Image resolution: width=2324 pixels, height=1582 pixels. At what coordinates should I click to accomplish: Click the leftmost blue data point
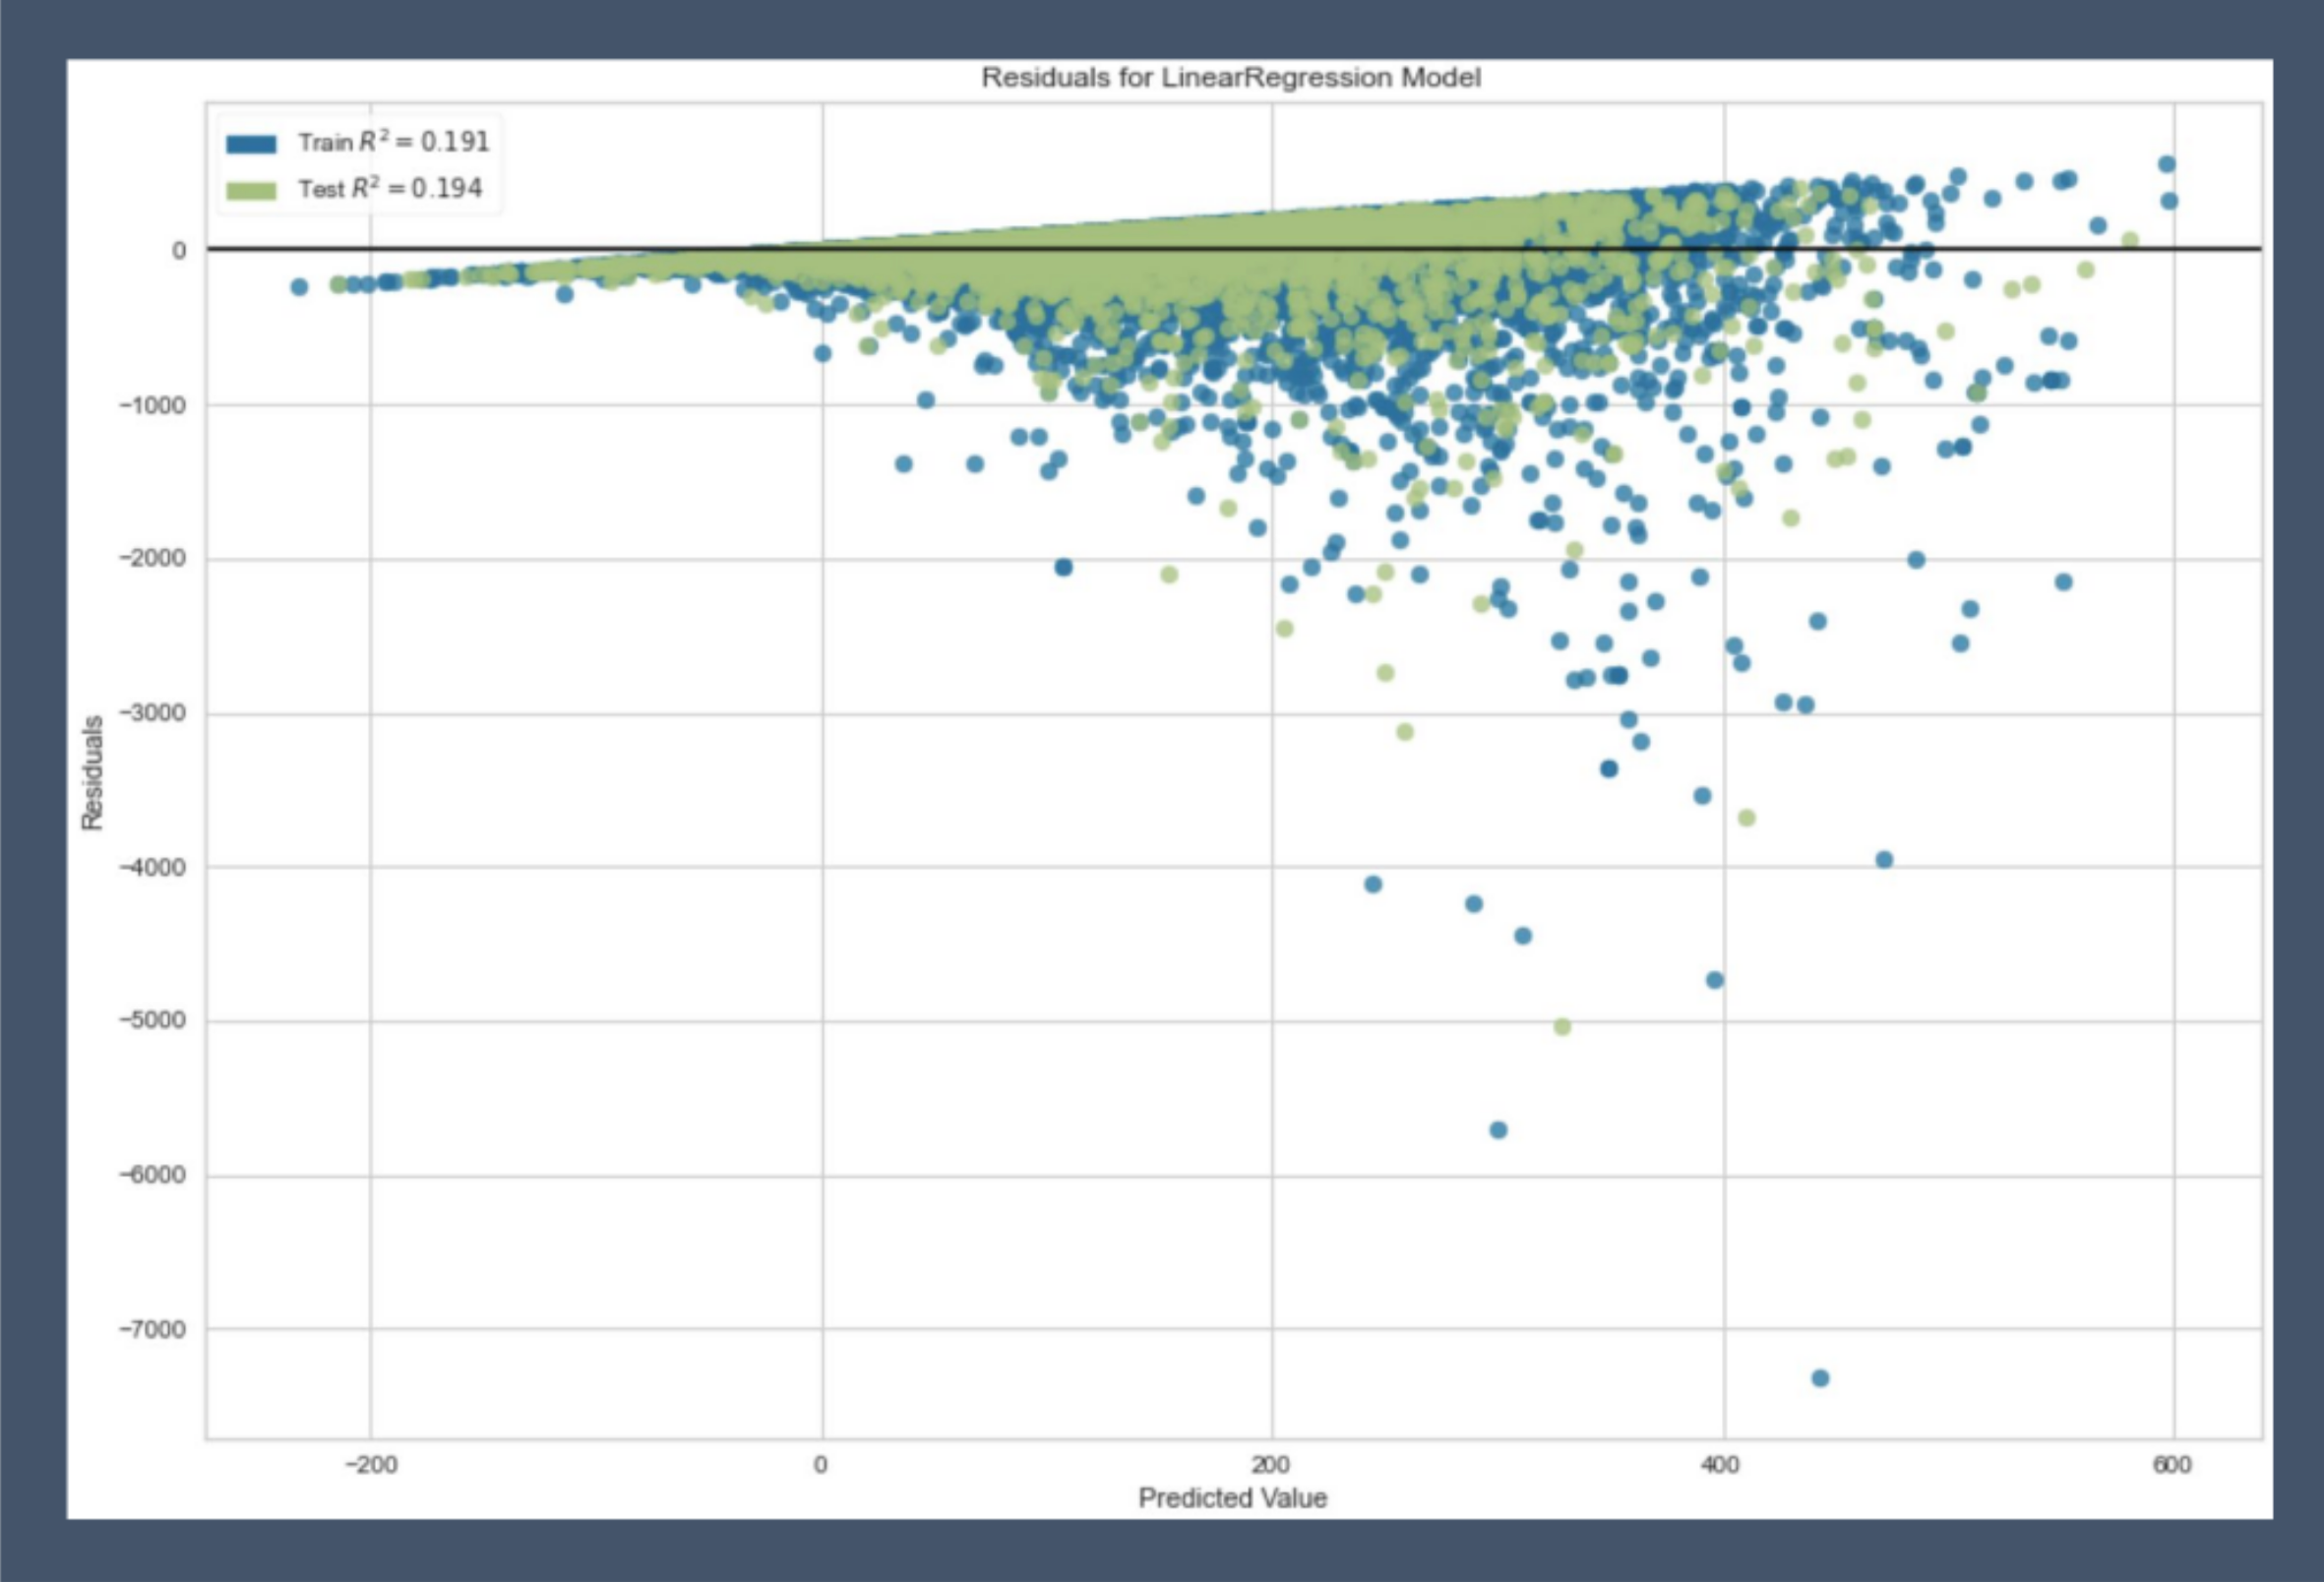click(x=298, y=287)
